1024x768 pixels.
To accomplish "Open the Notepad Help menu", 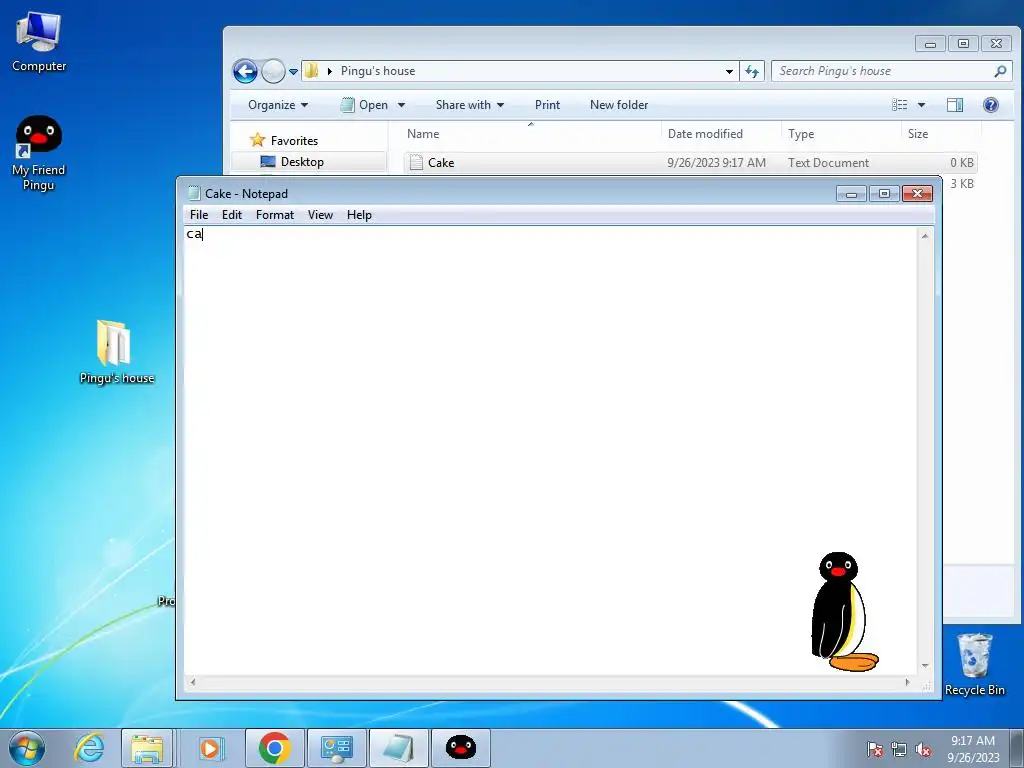I will coord(359,215).
